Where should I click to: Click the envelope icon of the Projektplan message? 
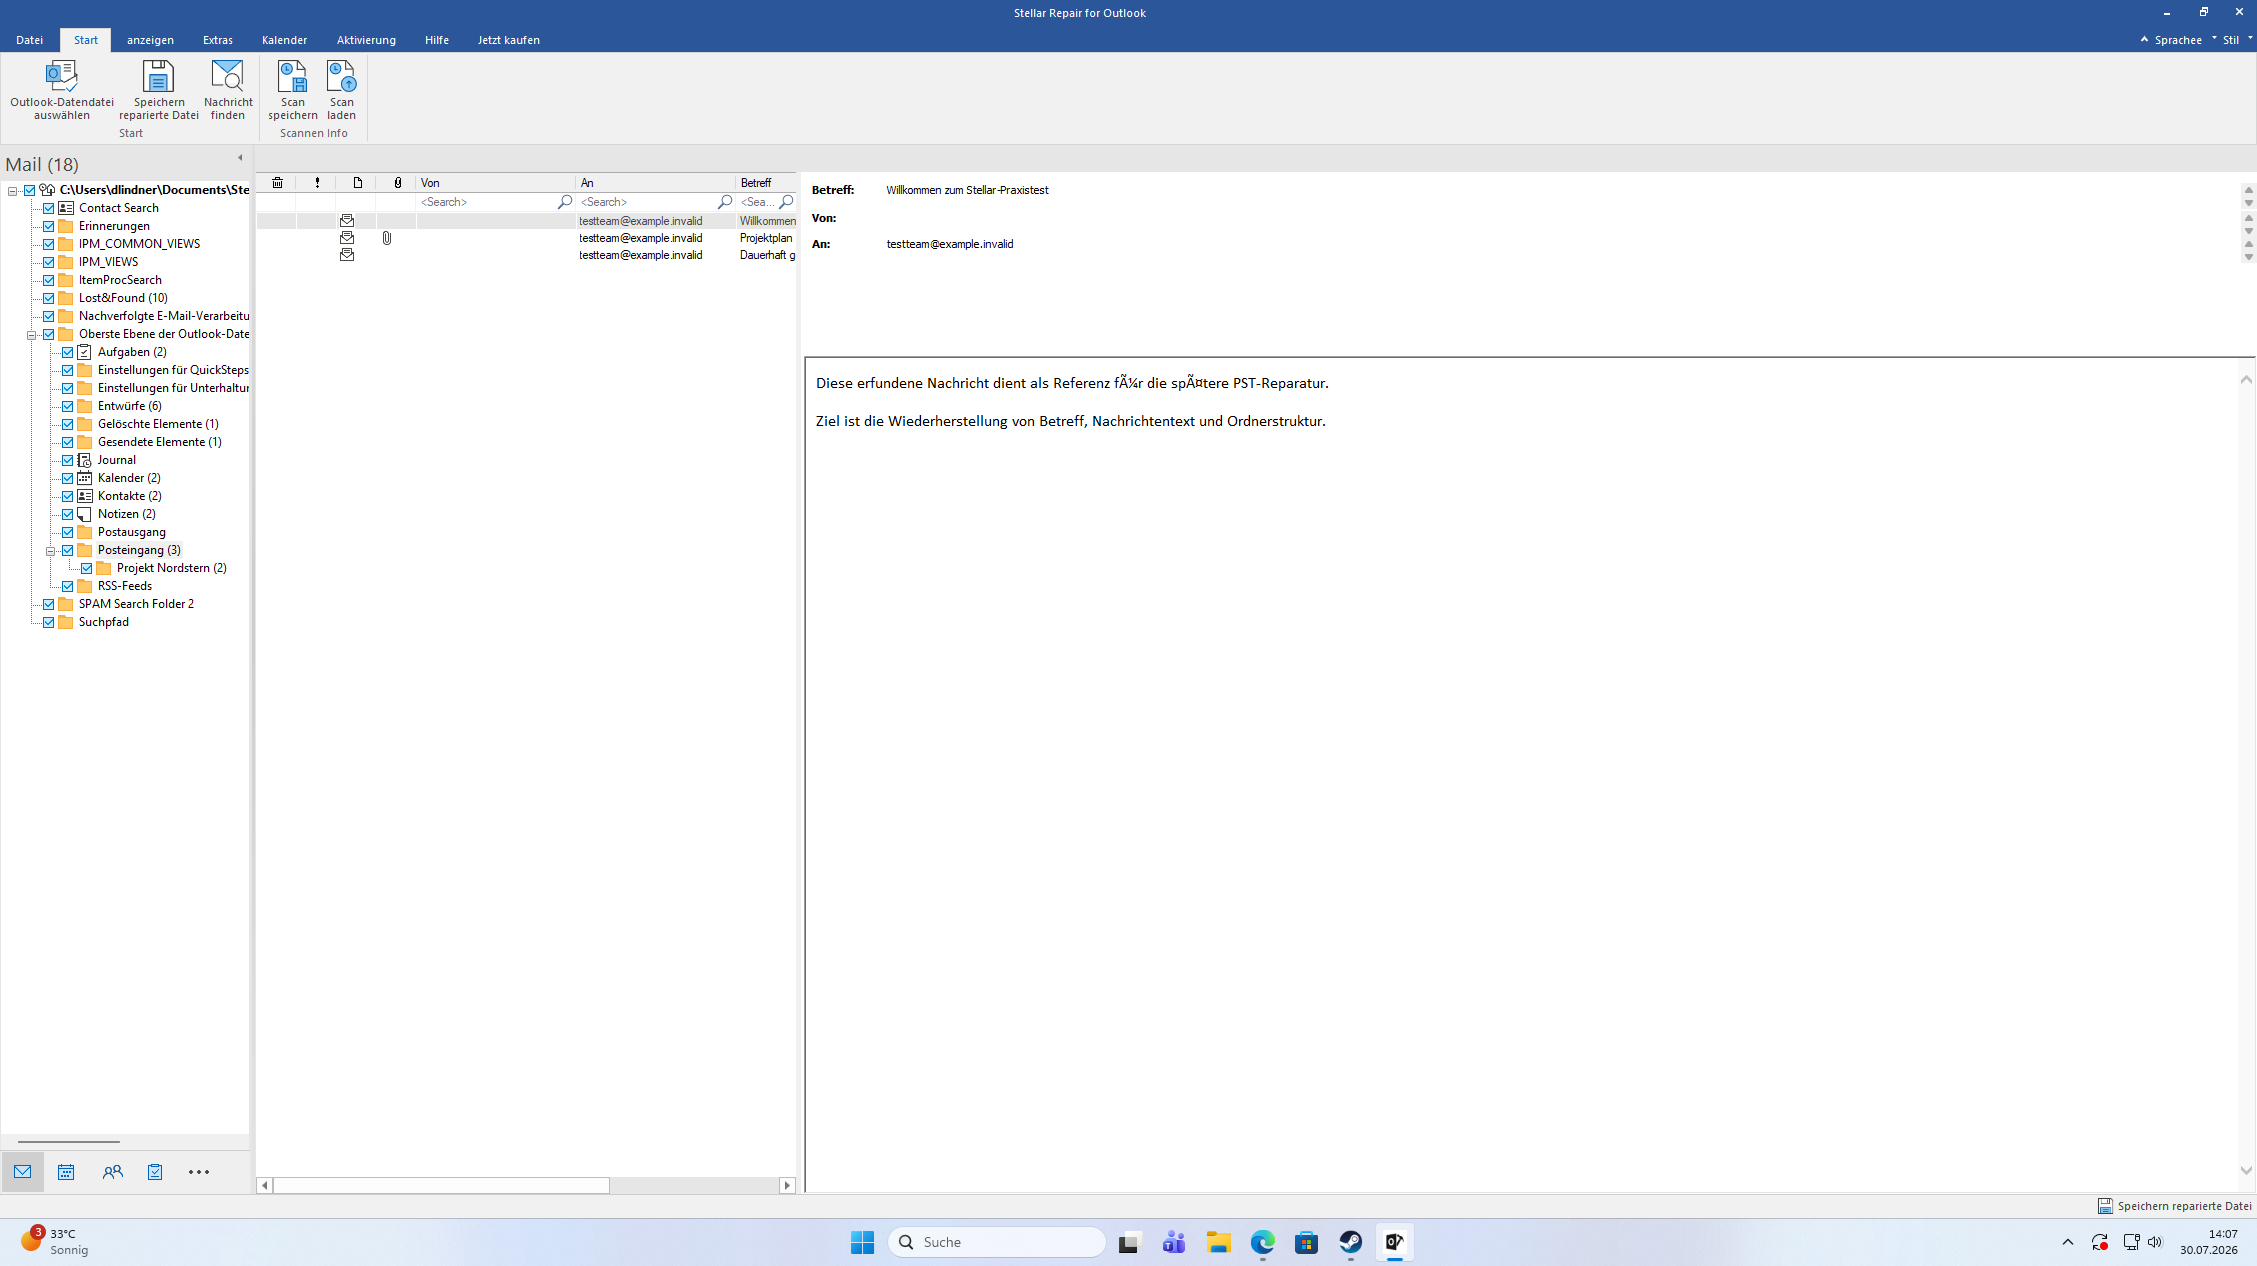(347, 238)
